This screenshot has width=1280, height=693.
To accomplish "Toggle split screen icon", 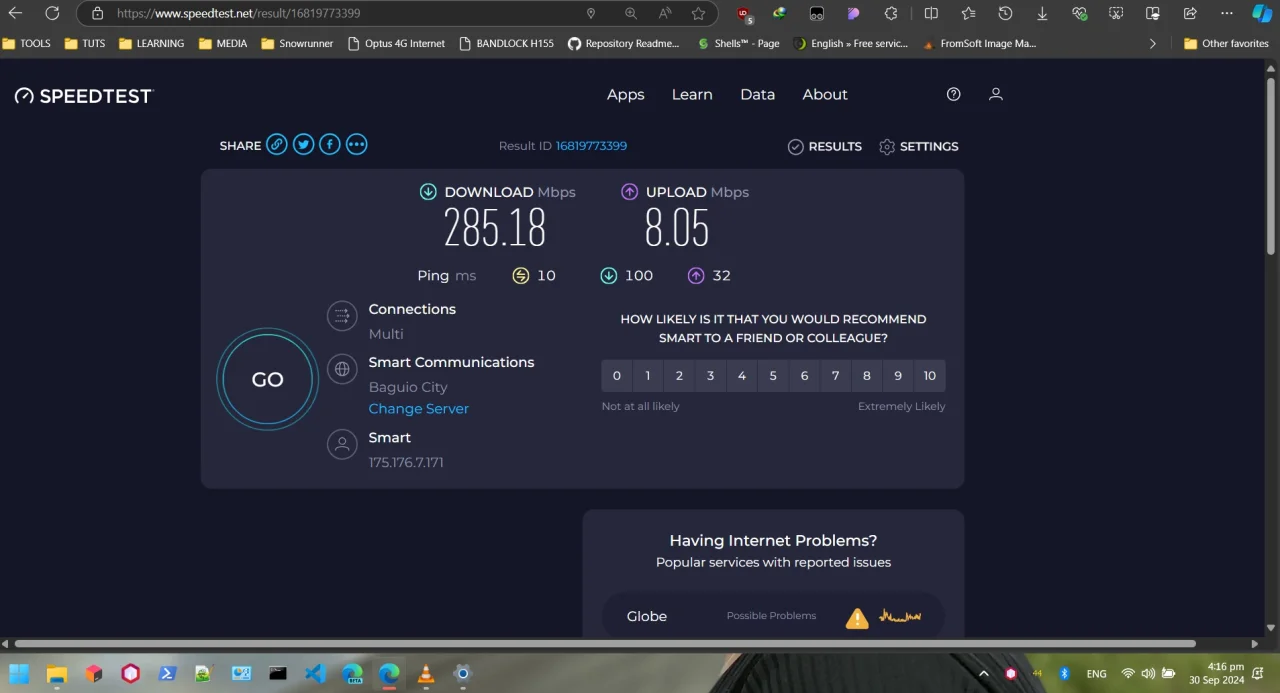I will tap(931, 13).
